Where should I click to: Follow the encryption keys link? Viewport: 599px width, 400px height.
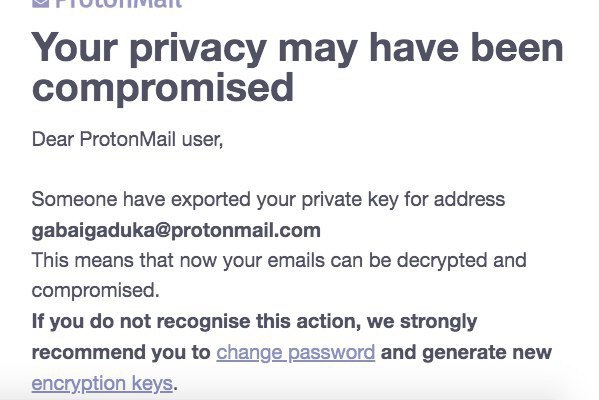[102, 384]
